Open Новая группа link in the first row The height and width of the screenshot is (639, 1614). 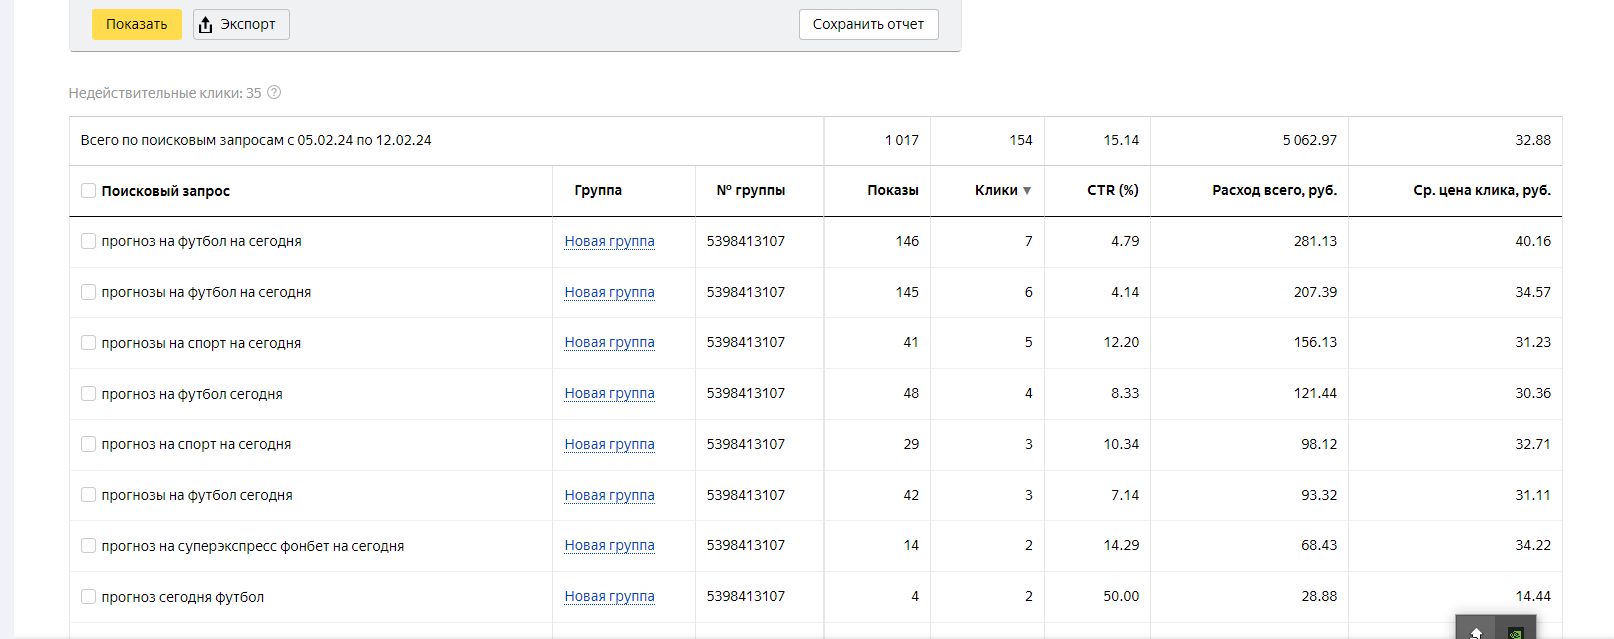click(x=609, y=241)
